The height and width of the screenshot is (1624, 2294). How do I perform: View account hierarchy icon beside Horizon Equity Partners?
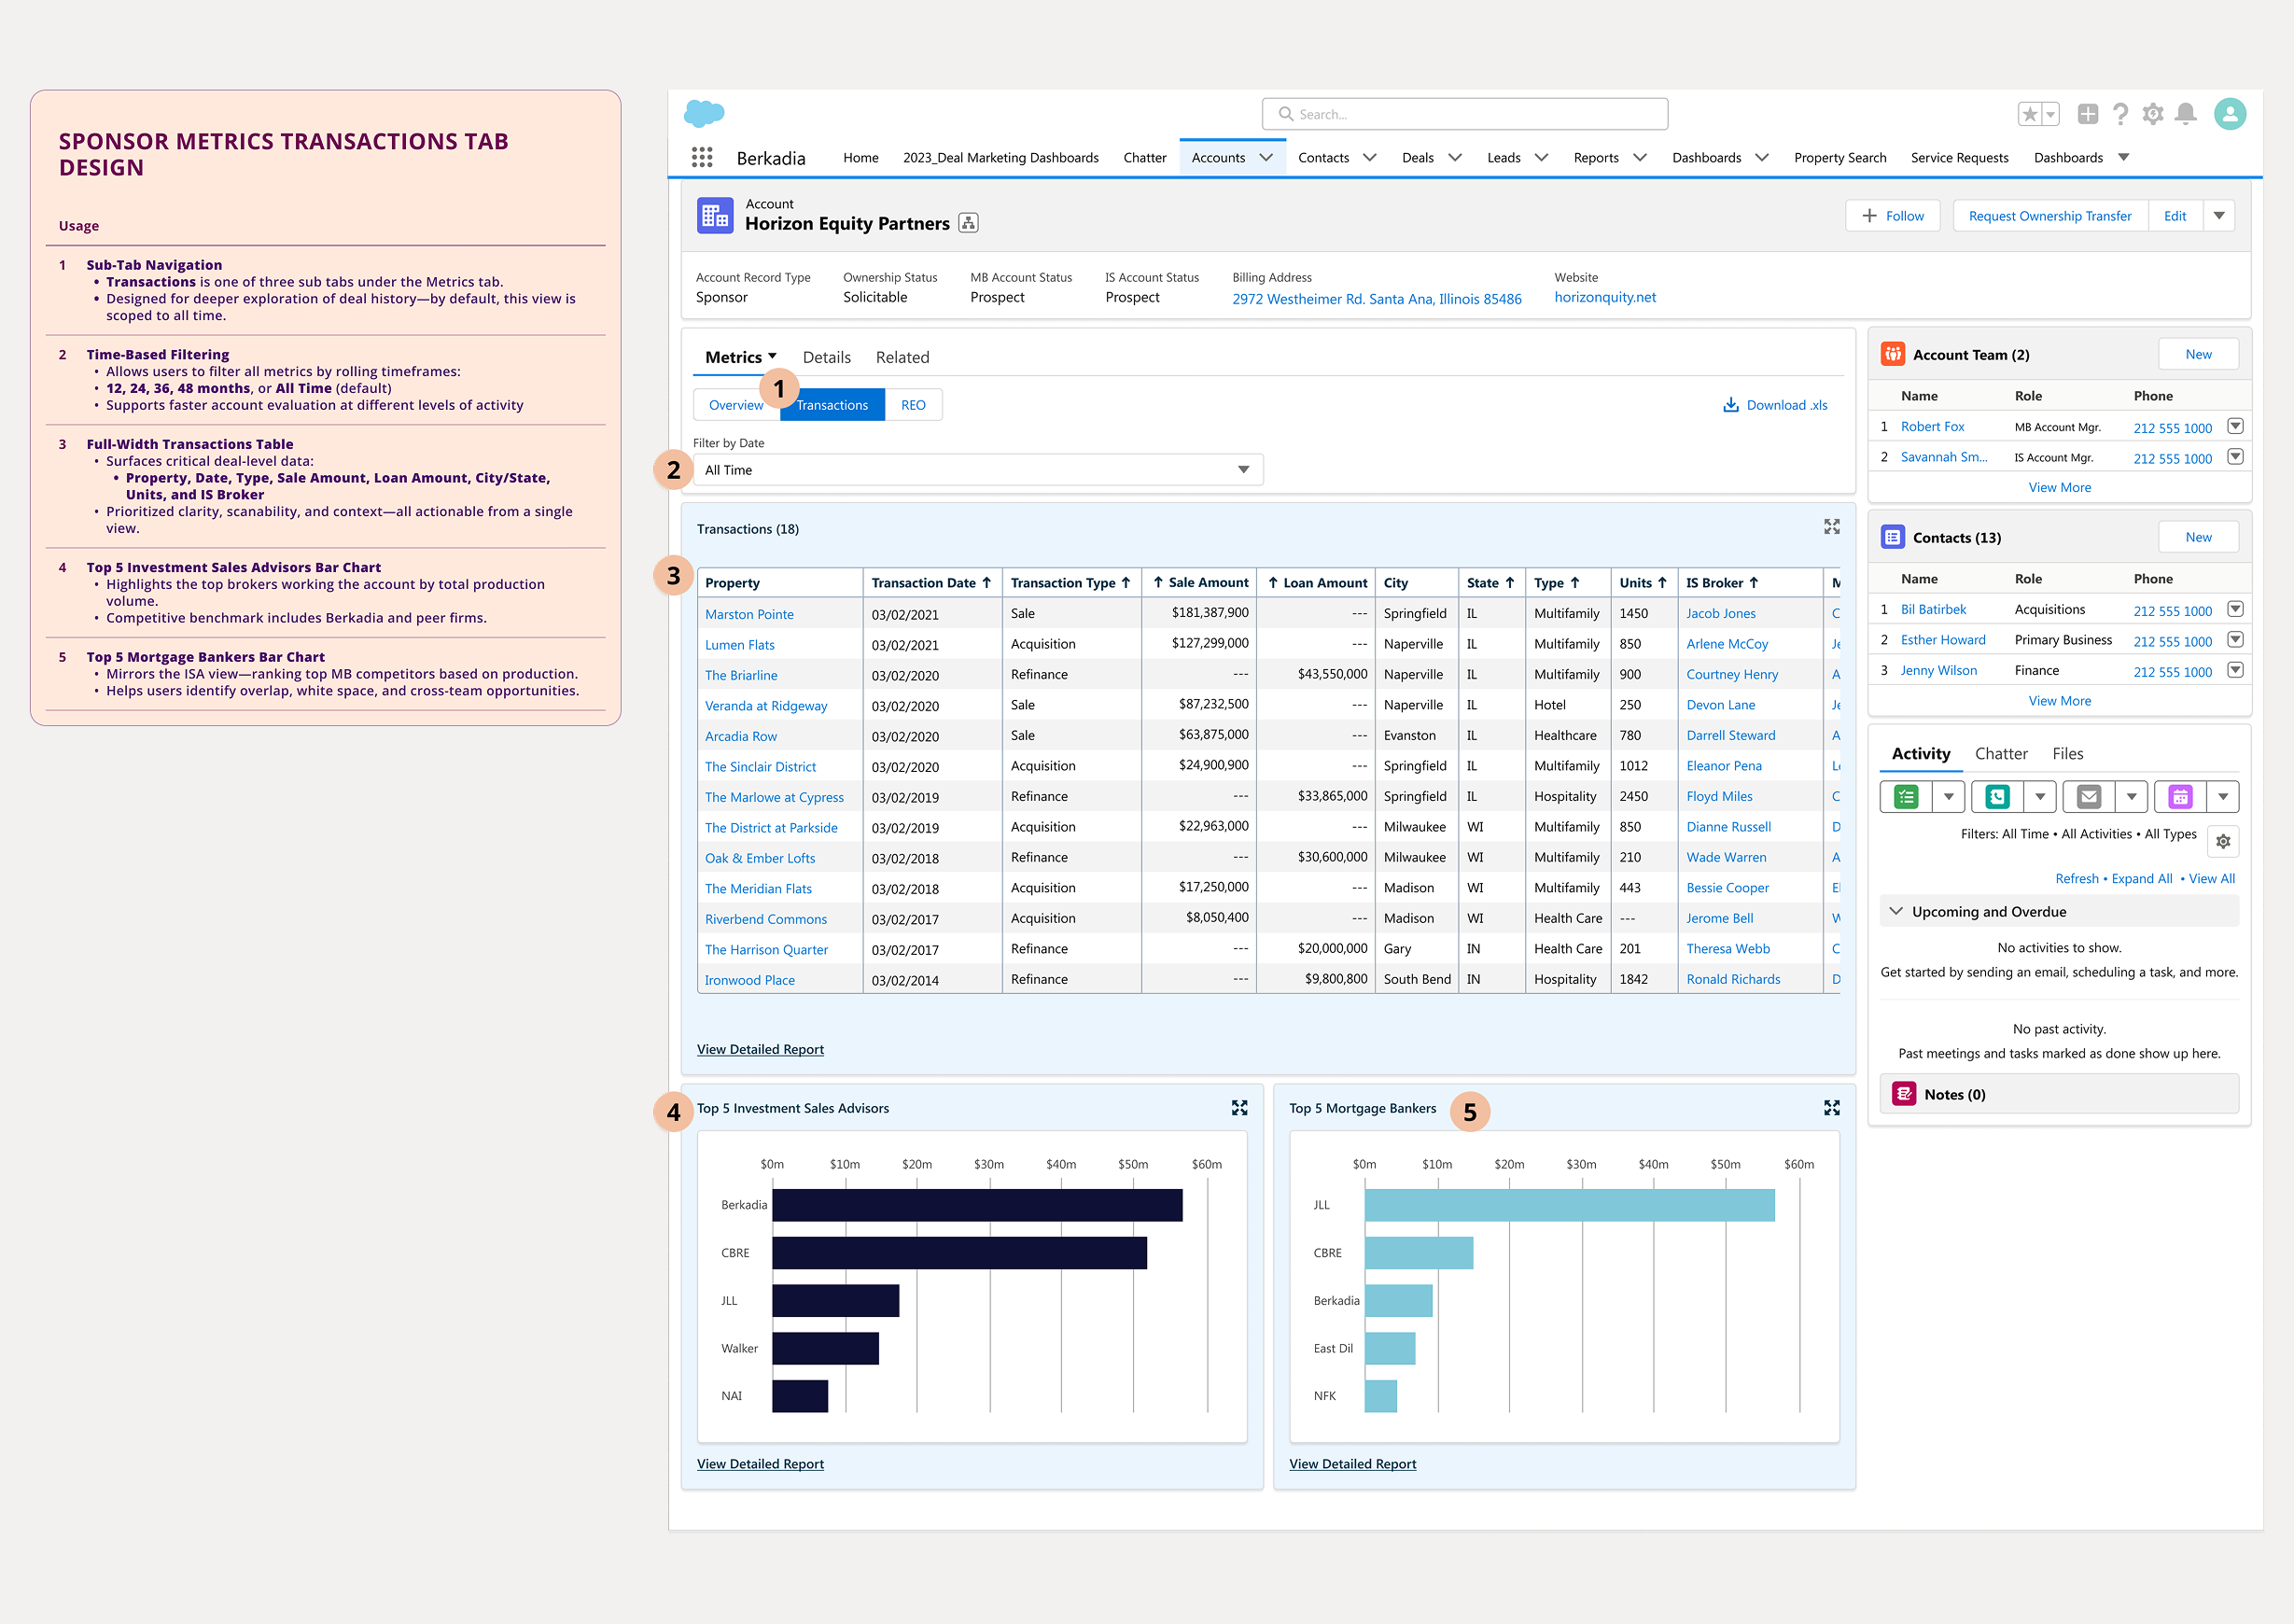(968, 223)
